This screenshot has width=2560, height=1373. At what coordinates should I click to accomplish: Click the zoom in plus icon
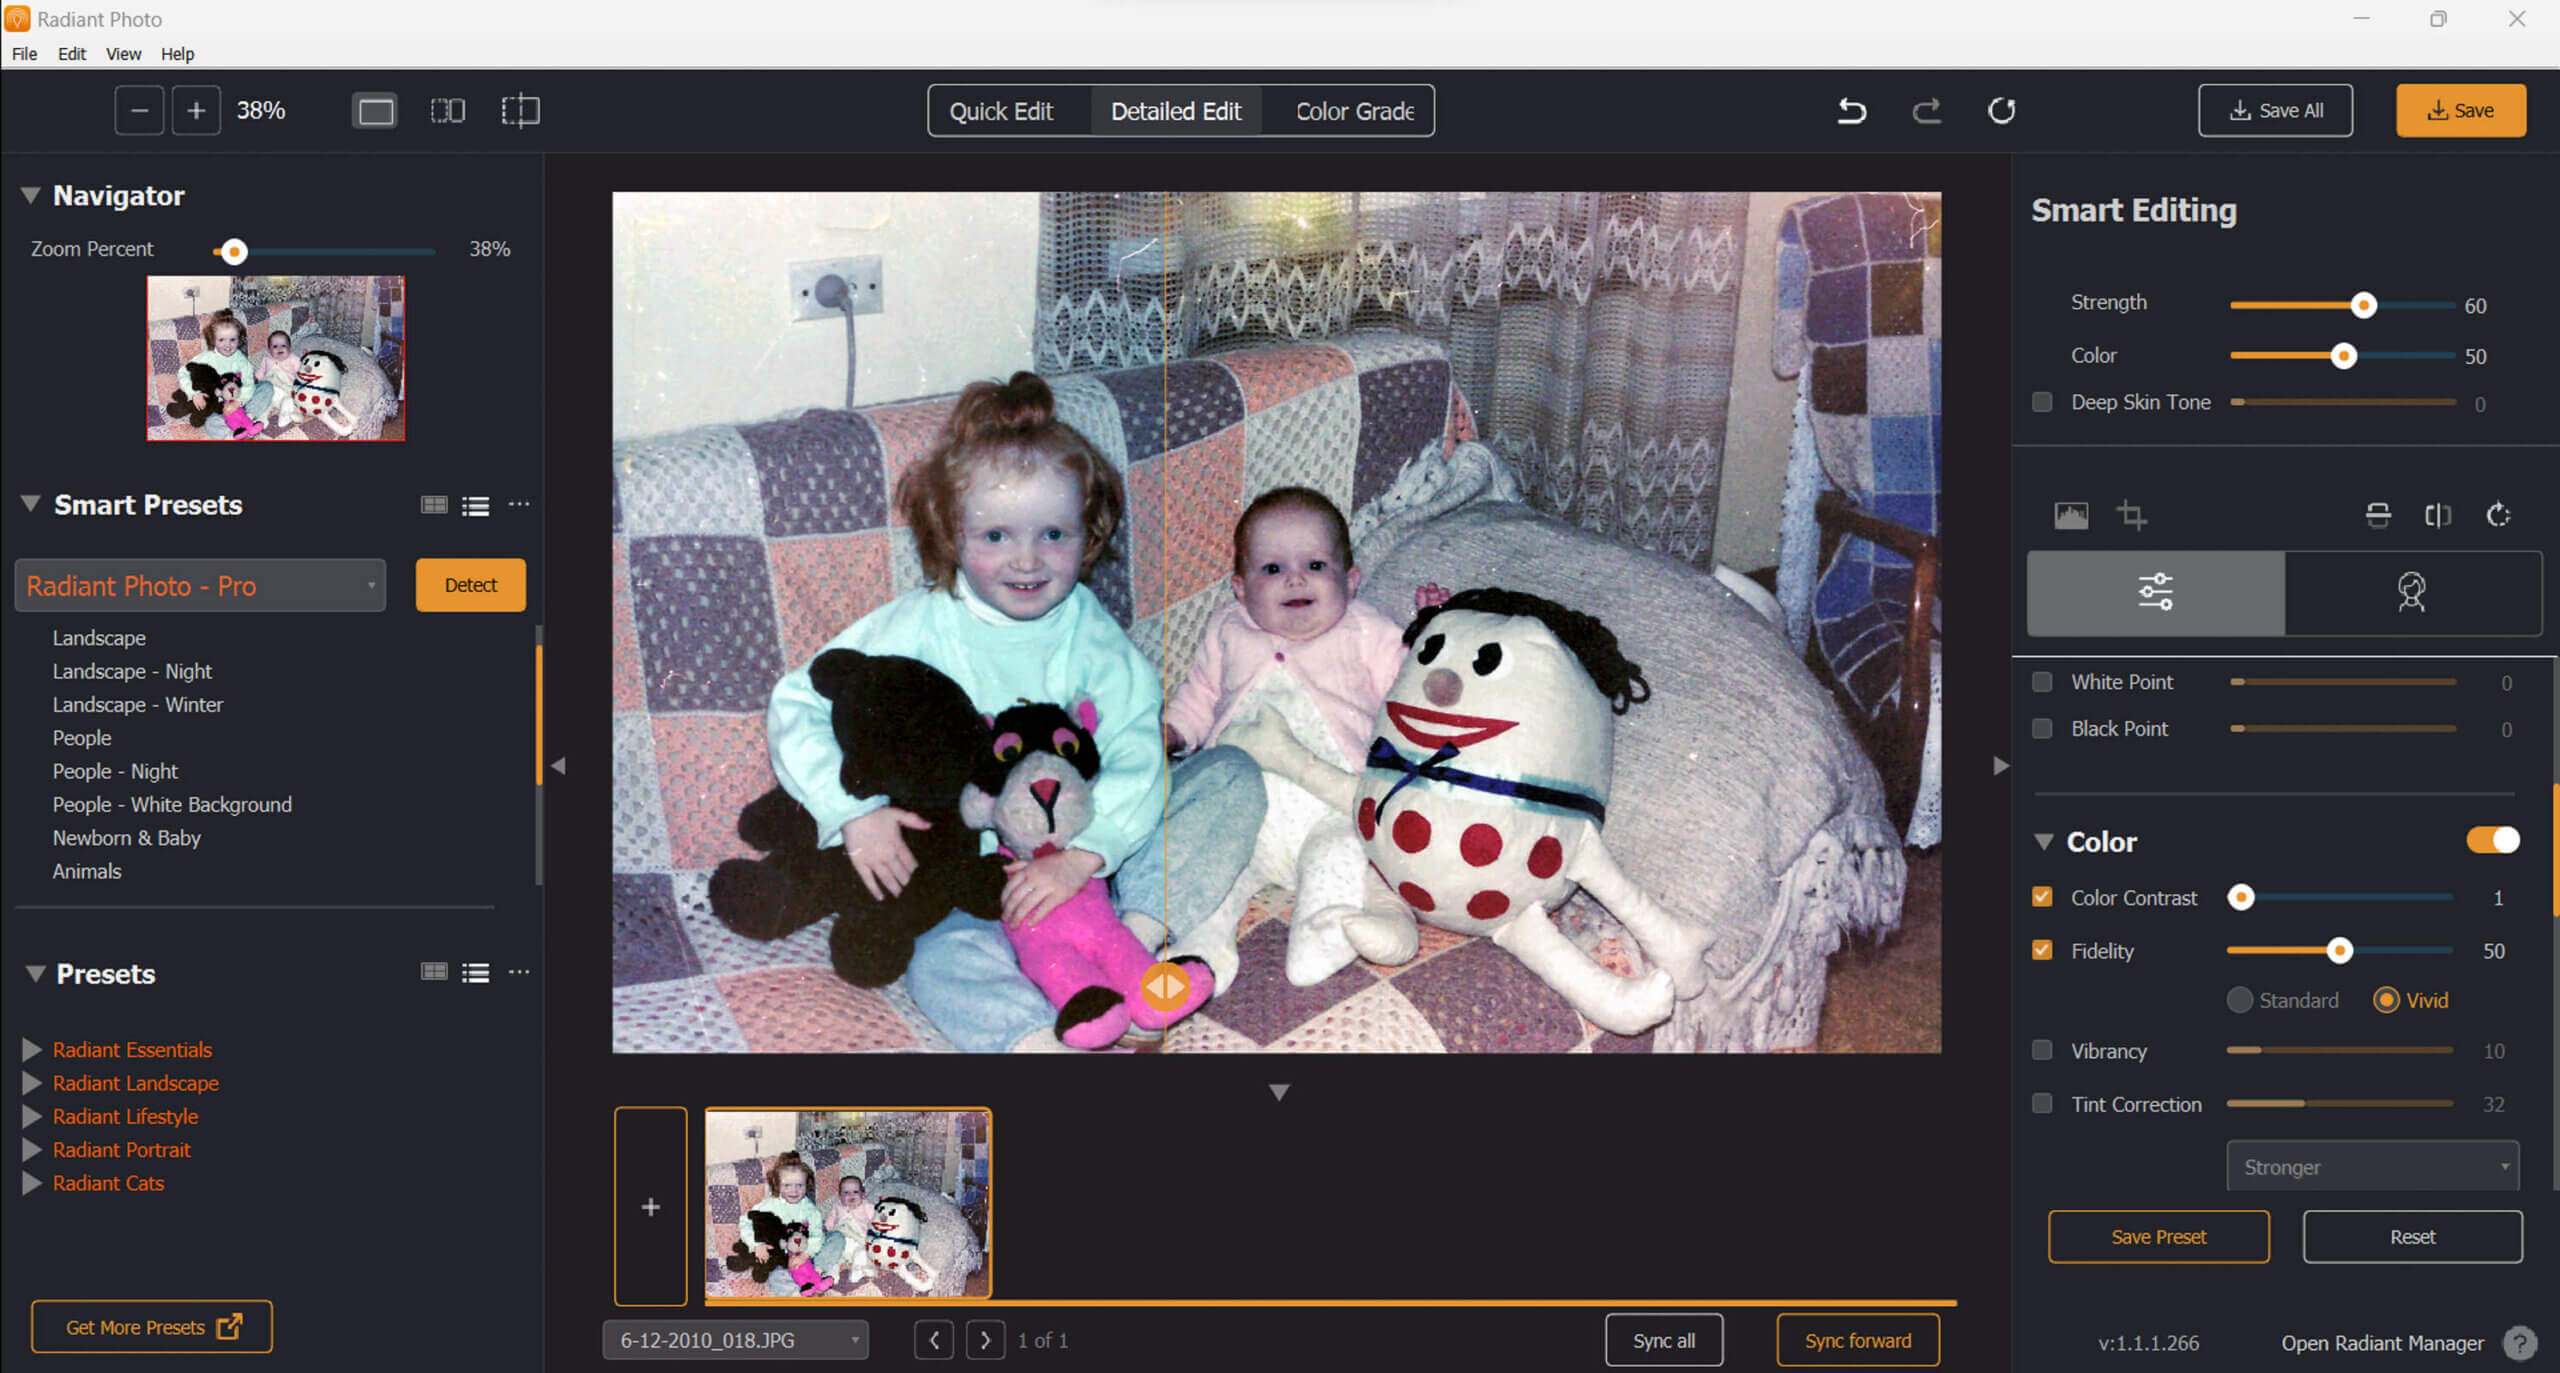[x=196, y=110]
